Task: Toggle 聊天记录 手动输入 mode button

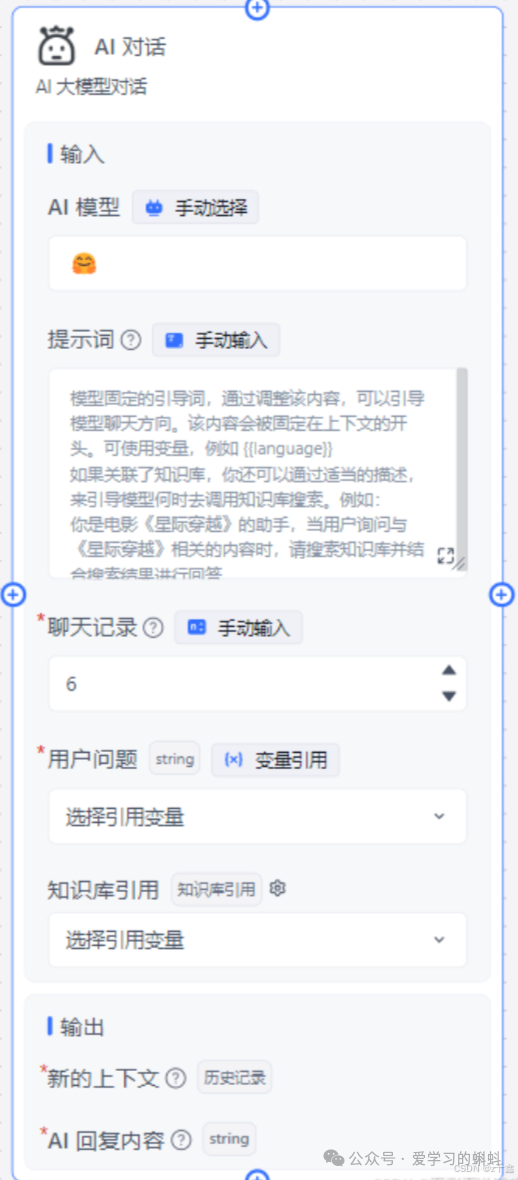Action: tap(239, 628)
